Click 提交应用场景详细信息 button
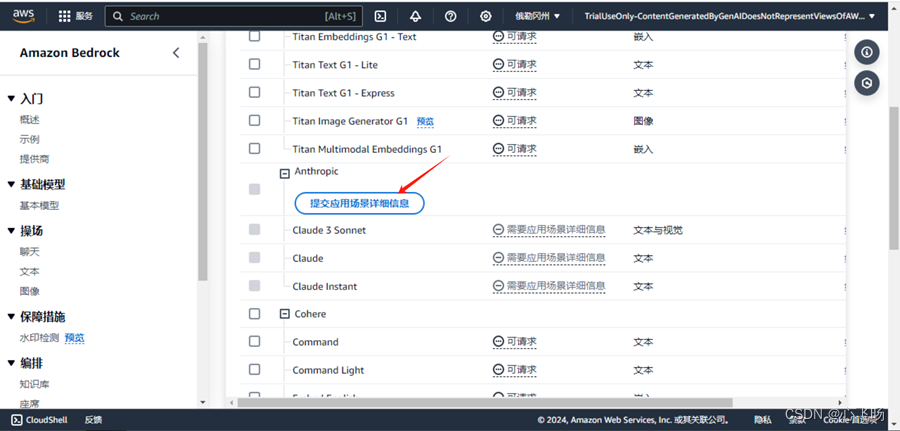 [x=359, y=203]
